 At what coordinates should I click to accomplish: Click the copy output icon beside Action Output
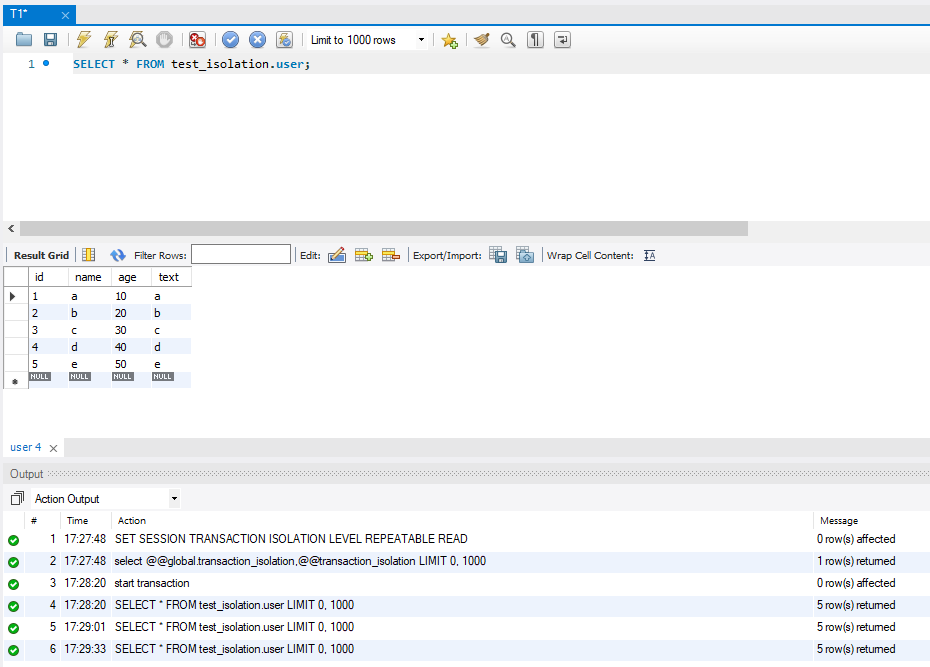[x=17, y=498]
